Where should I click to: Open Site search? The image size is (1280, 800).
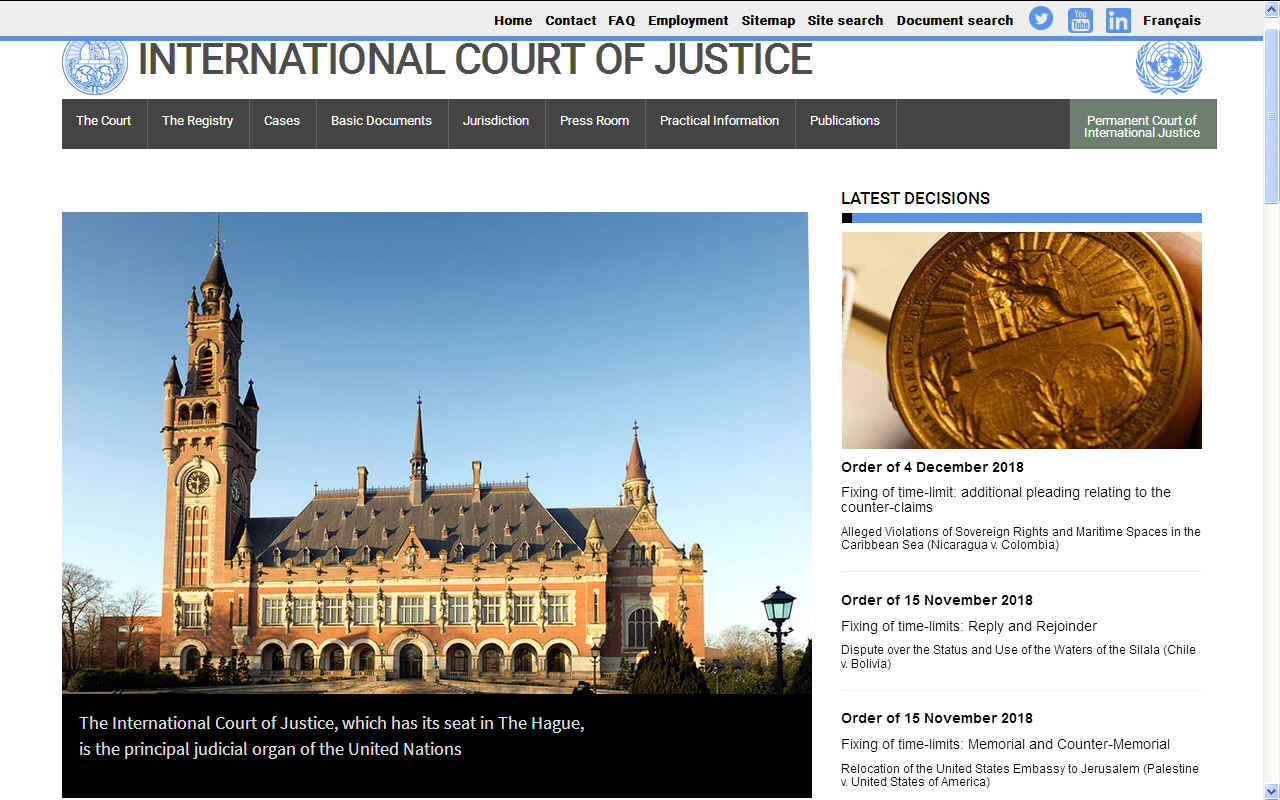[845, 20]
